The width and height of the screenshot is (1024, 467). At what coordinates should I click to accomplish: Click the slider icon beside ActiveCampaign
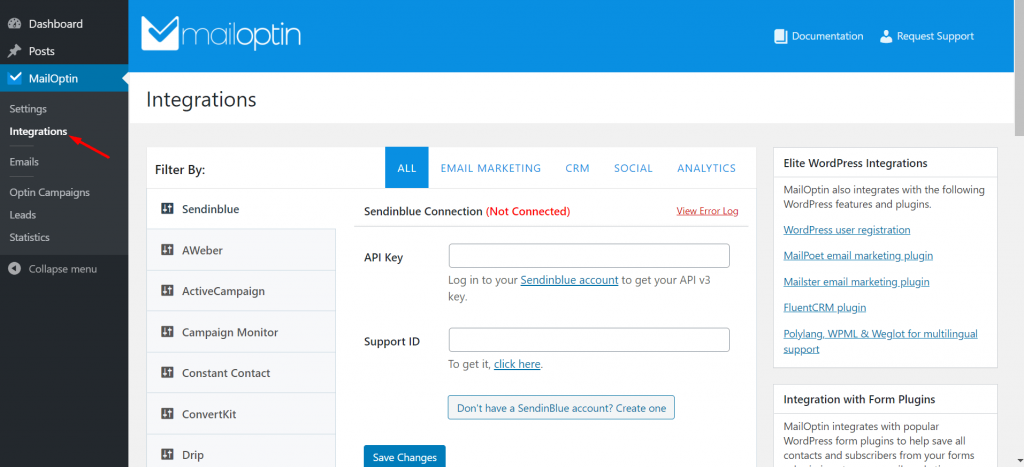(x=167, y=291)
